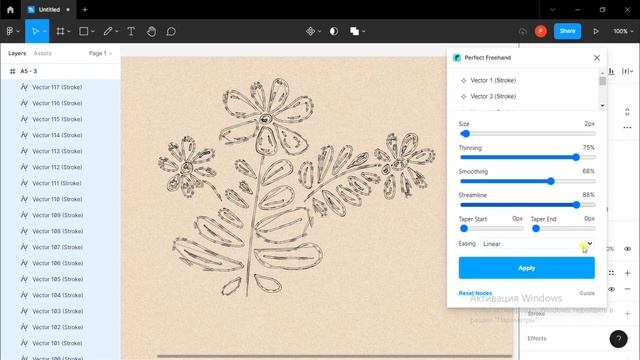Click the plugin list scrollbar down arrow
Image resolution: width=640 pixels, height=360 pixels.
tap(602, 106)
